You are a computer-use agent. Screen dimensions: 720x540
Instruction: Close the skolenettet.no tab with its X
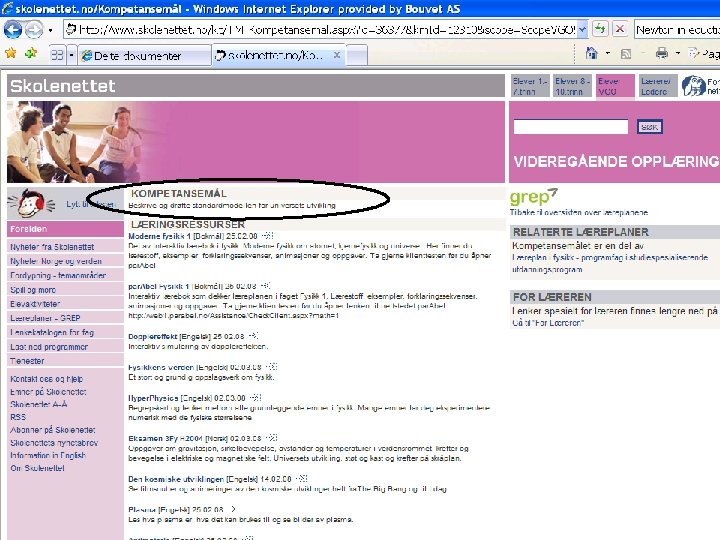click(x=337, y=55)
